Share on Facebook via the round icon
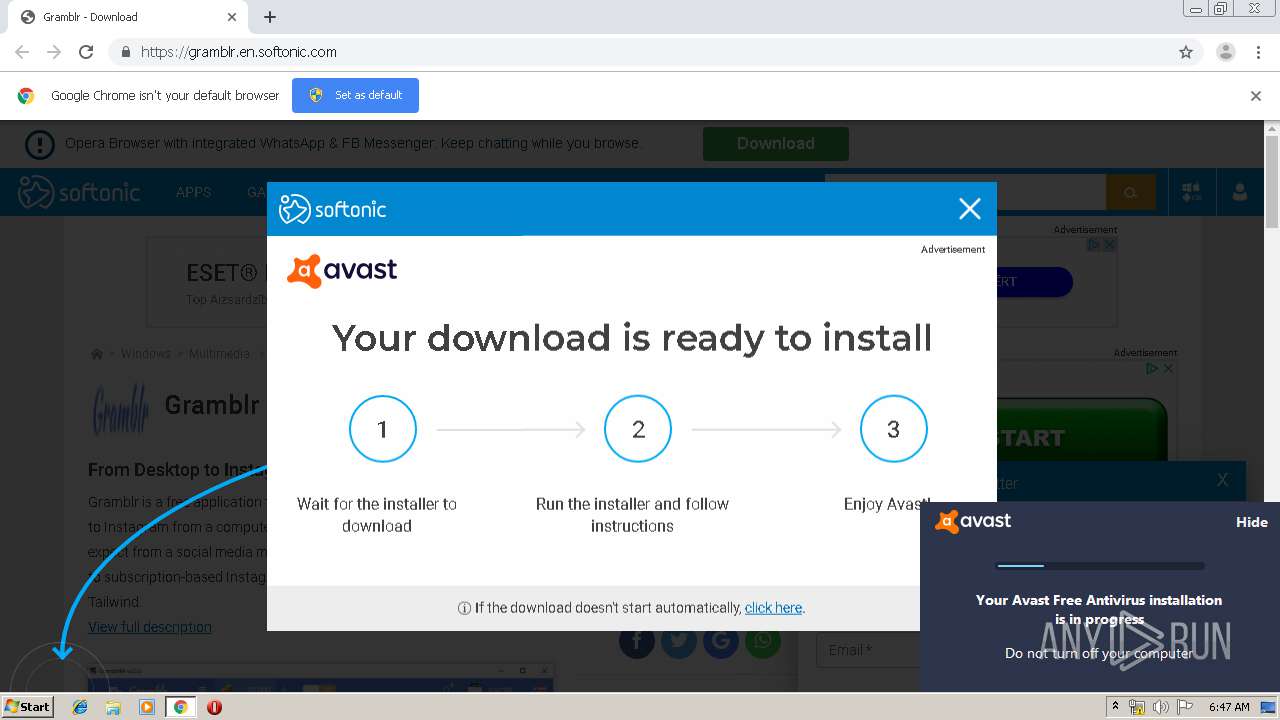The height and width of the screenshot is (720, 1280). coord(637,641)
